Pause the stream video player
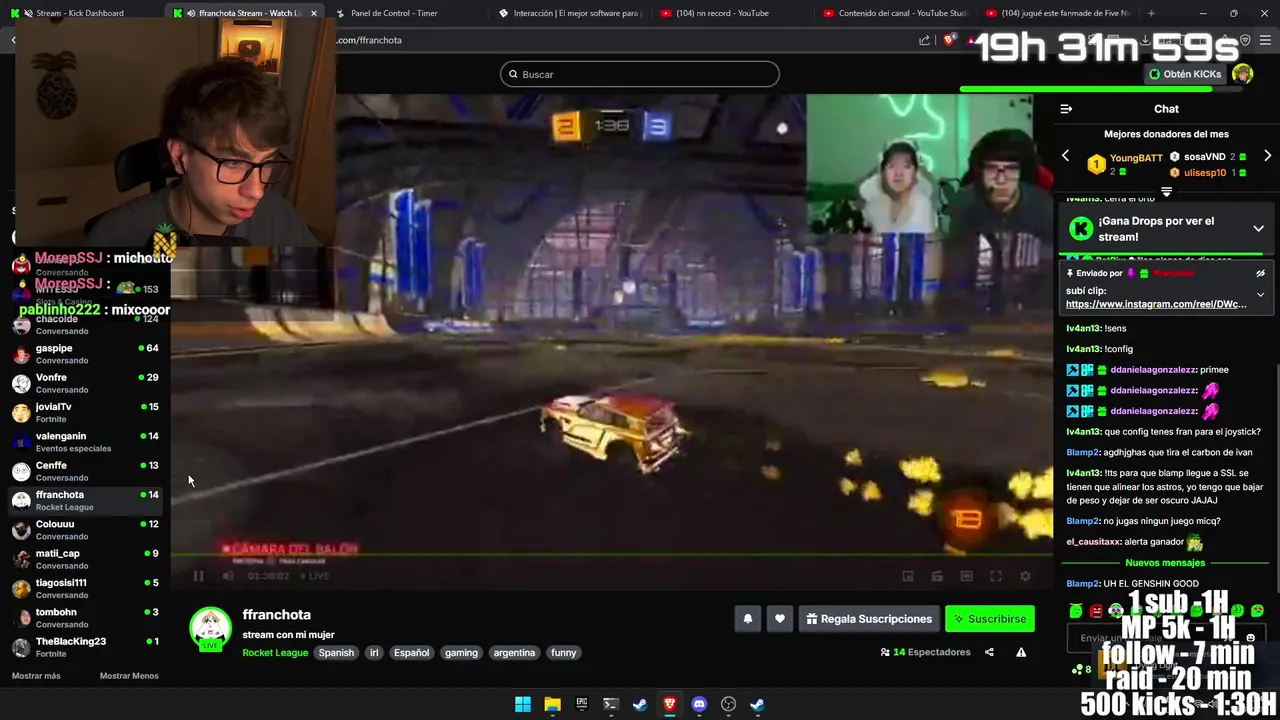Screen dimensions: 1280x720 point(198,576)
